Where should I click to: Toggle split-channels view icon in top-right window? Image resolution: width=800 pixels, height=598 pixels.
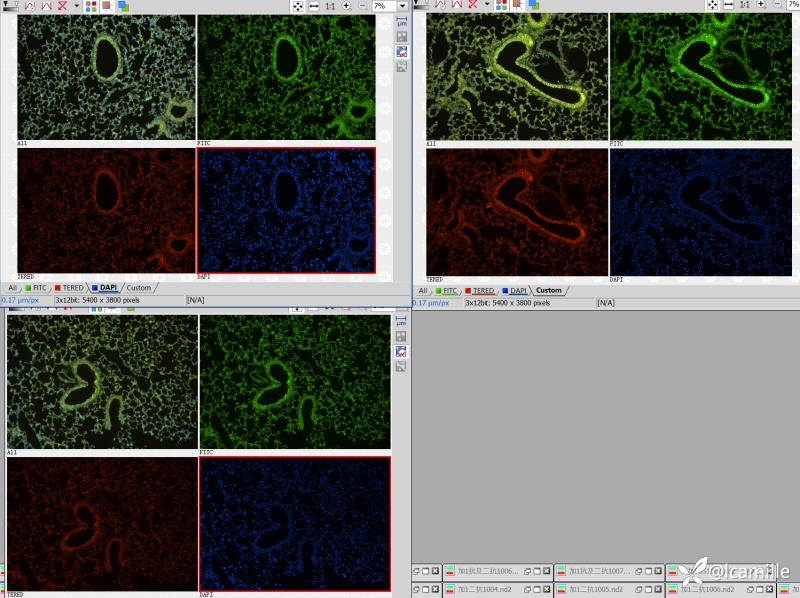click(502, 5)
